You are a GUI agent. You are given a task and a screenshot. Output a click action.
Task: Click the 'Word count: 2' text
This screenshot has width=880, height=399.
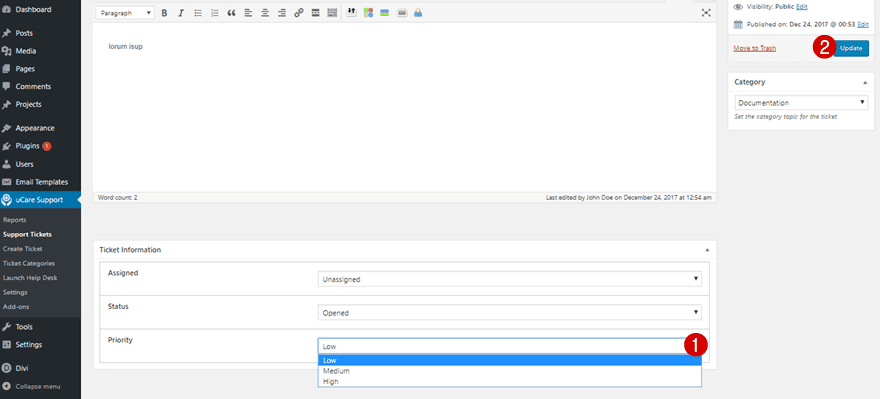pyautogui.click(x=118, y=198)
